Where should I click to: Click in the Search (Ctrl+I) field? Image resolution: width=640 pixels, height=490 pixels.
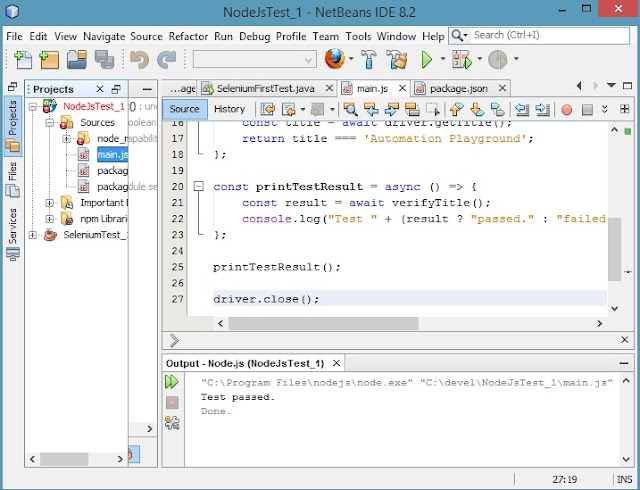coord(549,36)
